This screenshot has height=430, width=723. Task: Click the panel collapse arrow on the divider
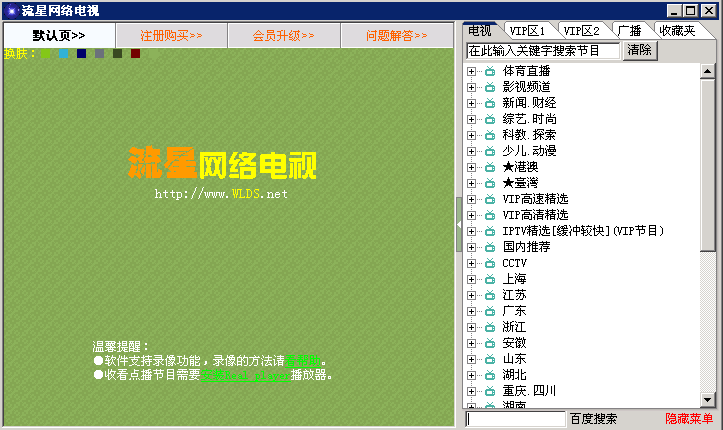pos(459,224)
